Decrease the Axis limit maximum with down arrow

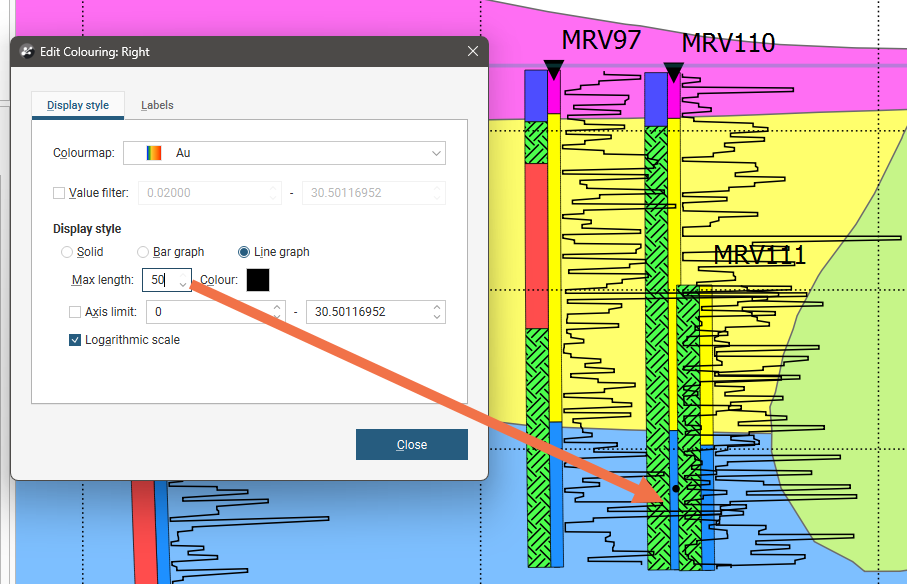[436, 317]
